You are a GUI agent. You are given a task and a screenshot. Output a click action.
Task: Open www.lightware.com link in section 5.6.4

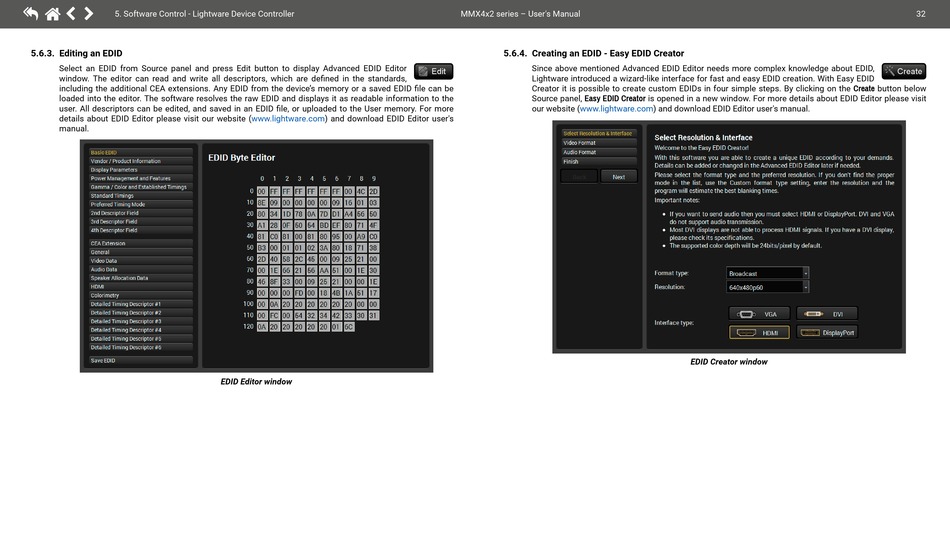click(617, 109)
